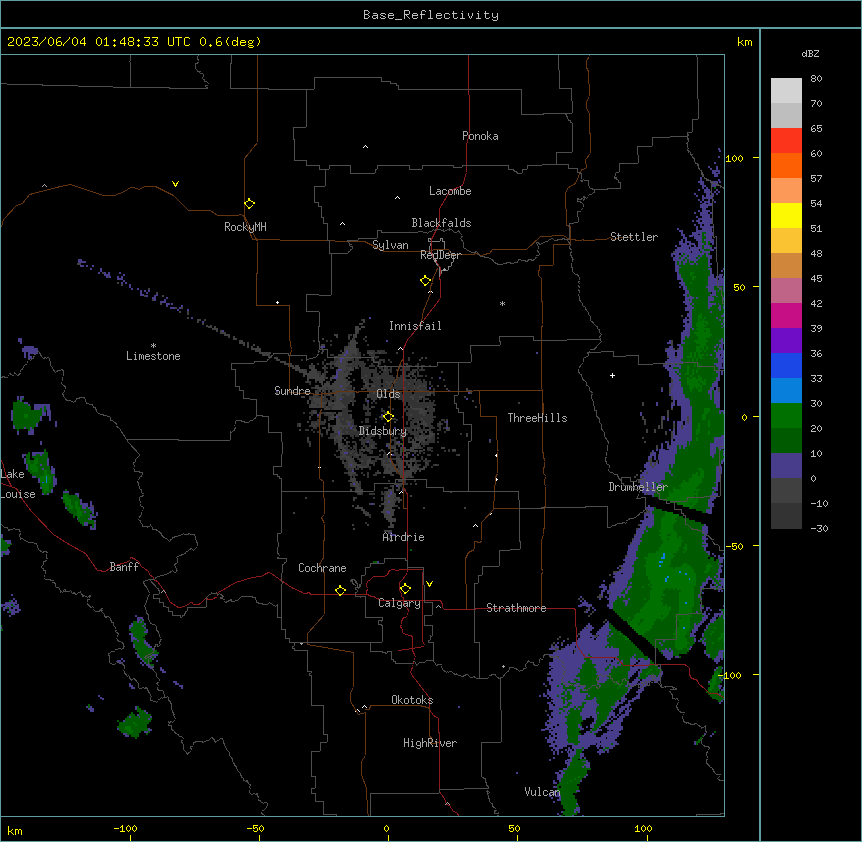Viewport: 862px width, 842px height.
Task: Click the 10 dBZ violet color swatch
Action: coord(786,465)
